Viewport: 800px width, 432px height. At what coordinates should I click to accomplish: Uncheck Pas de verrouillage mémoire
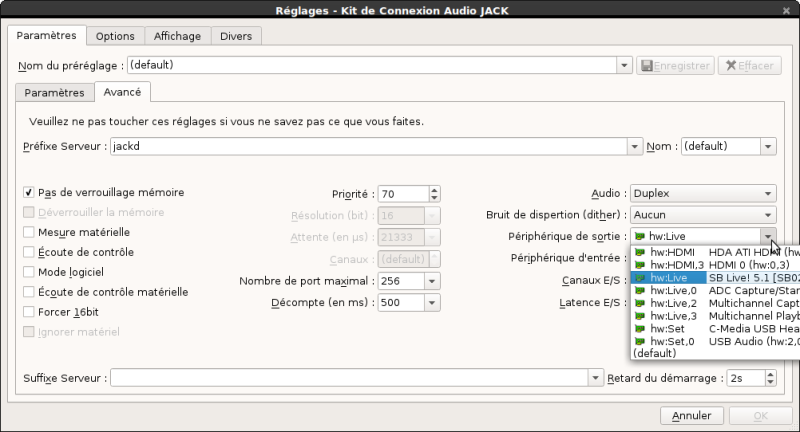[x=29, y=192]
